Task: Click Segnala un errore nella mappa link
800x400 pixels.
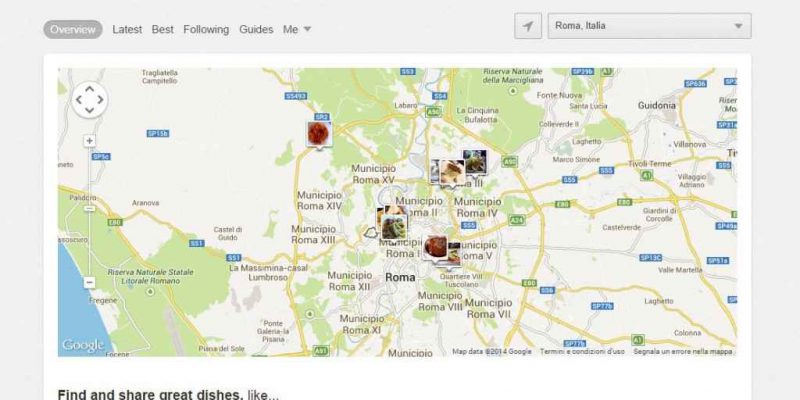Action: click(682, 352)
